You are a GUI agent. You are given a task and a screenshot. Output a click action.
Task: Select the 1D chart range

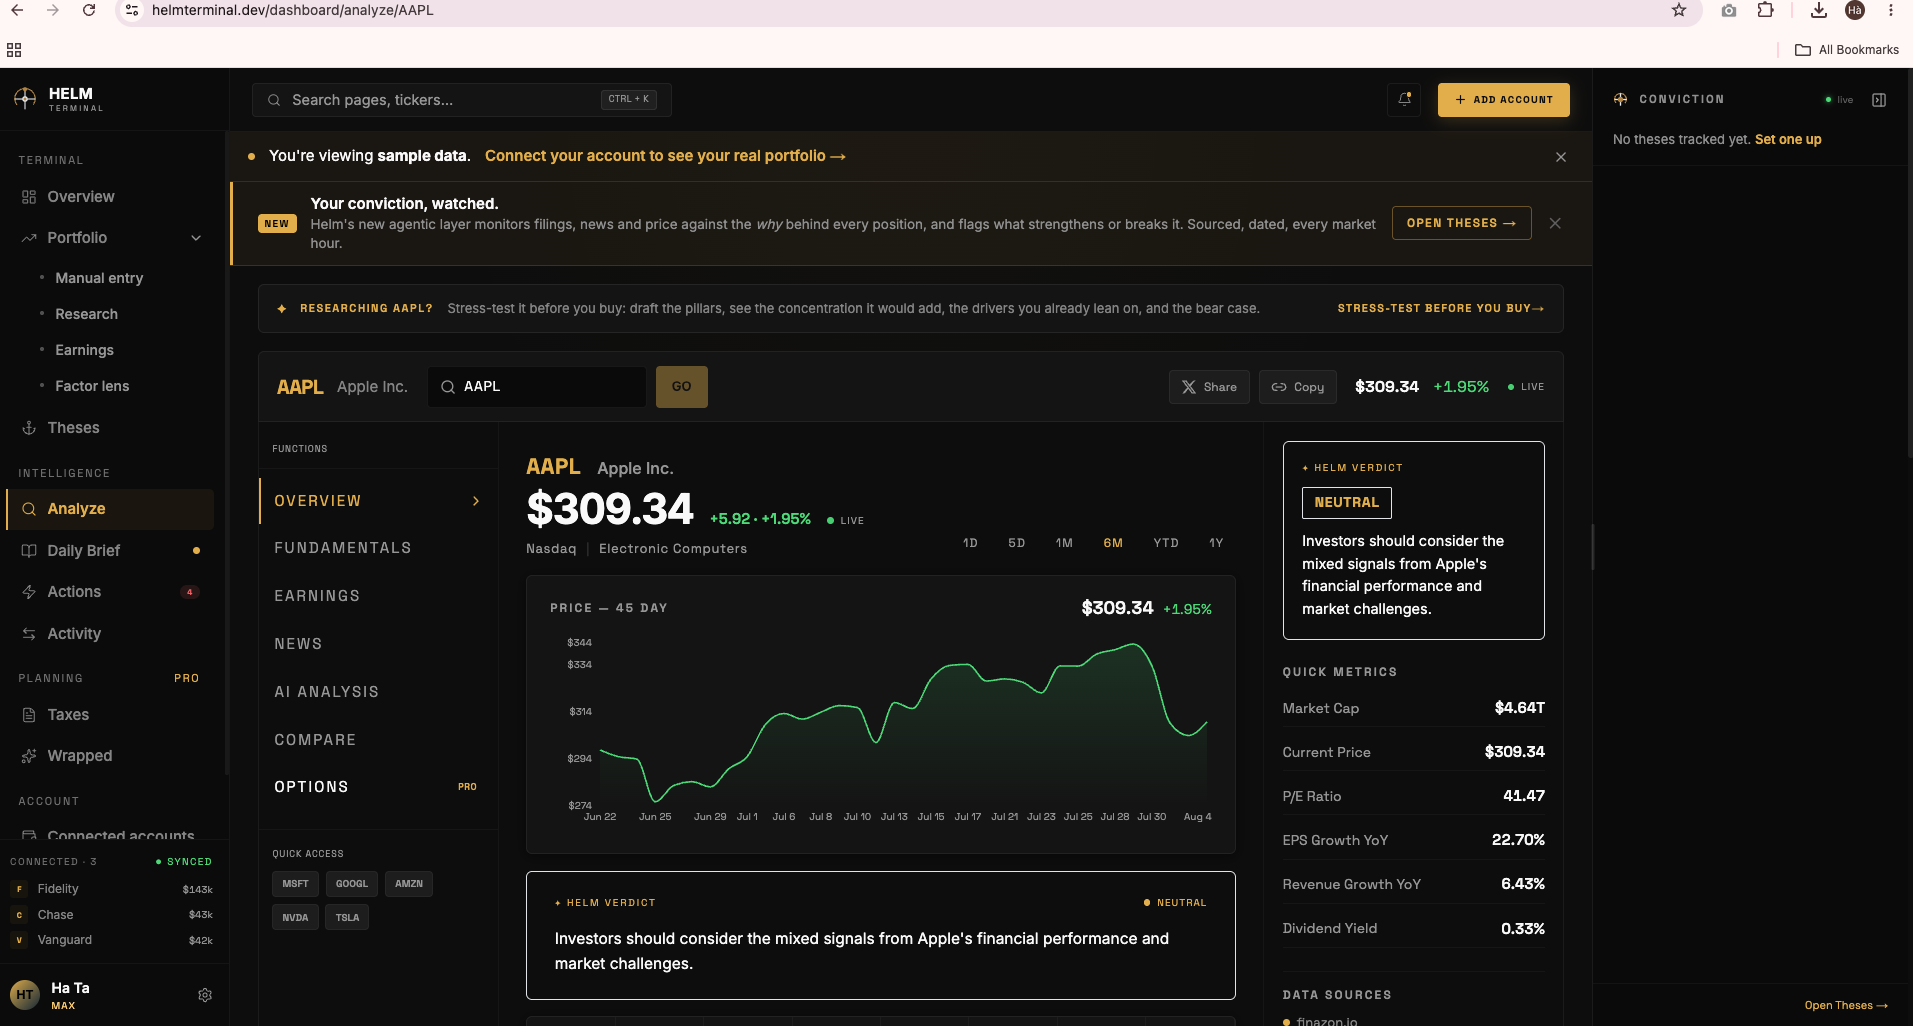(970, 543)
